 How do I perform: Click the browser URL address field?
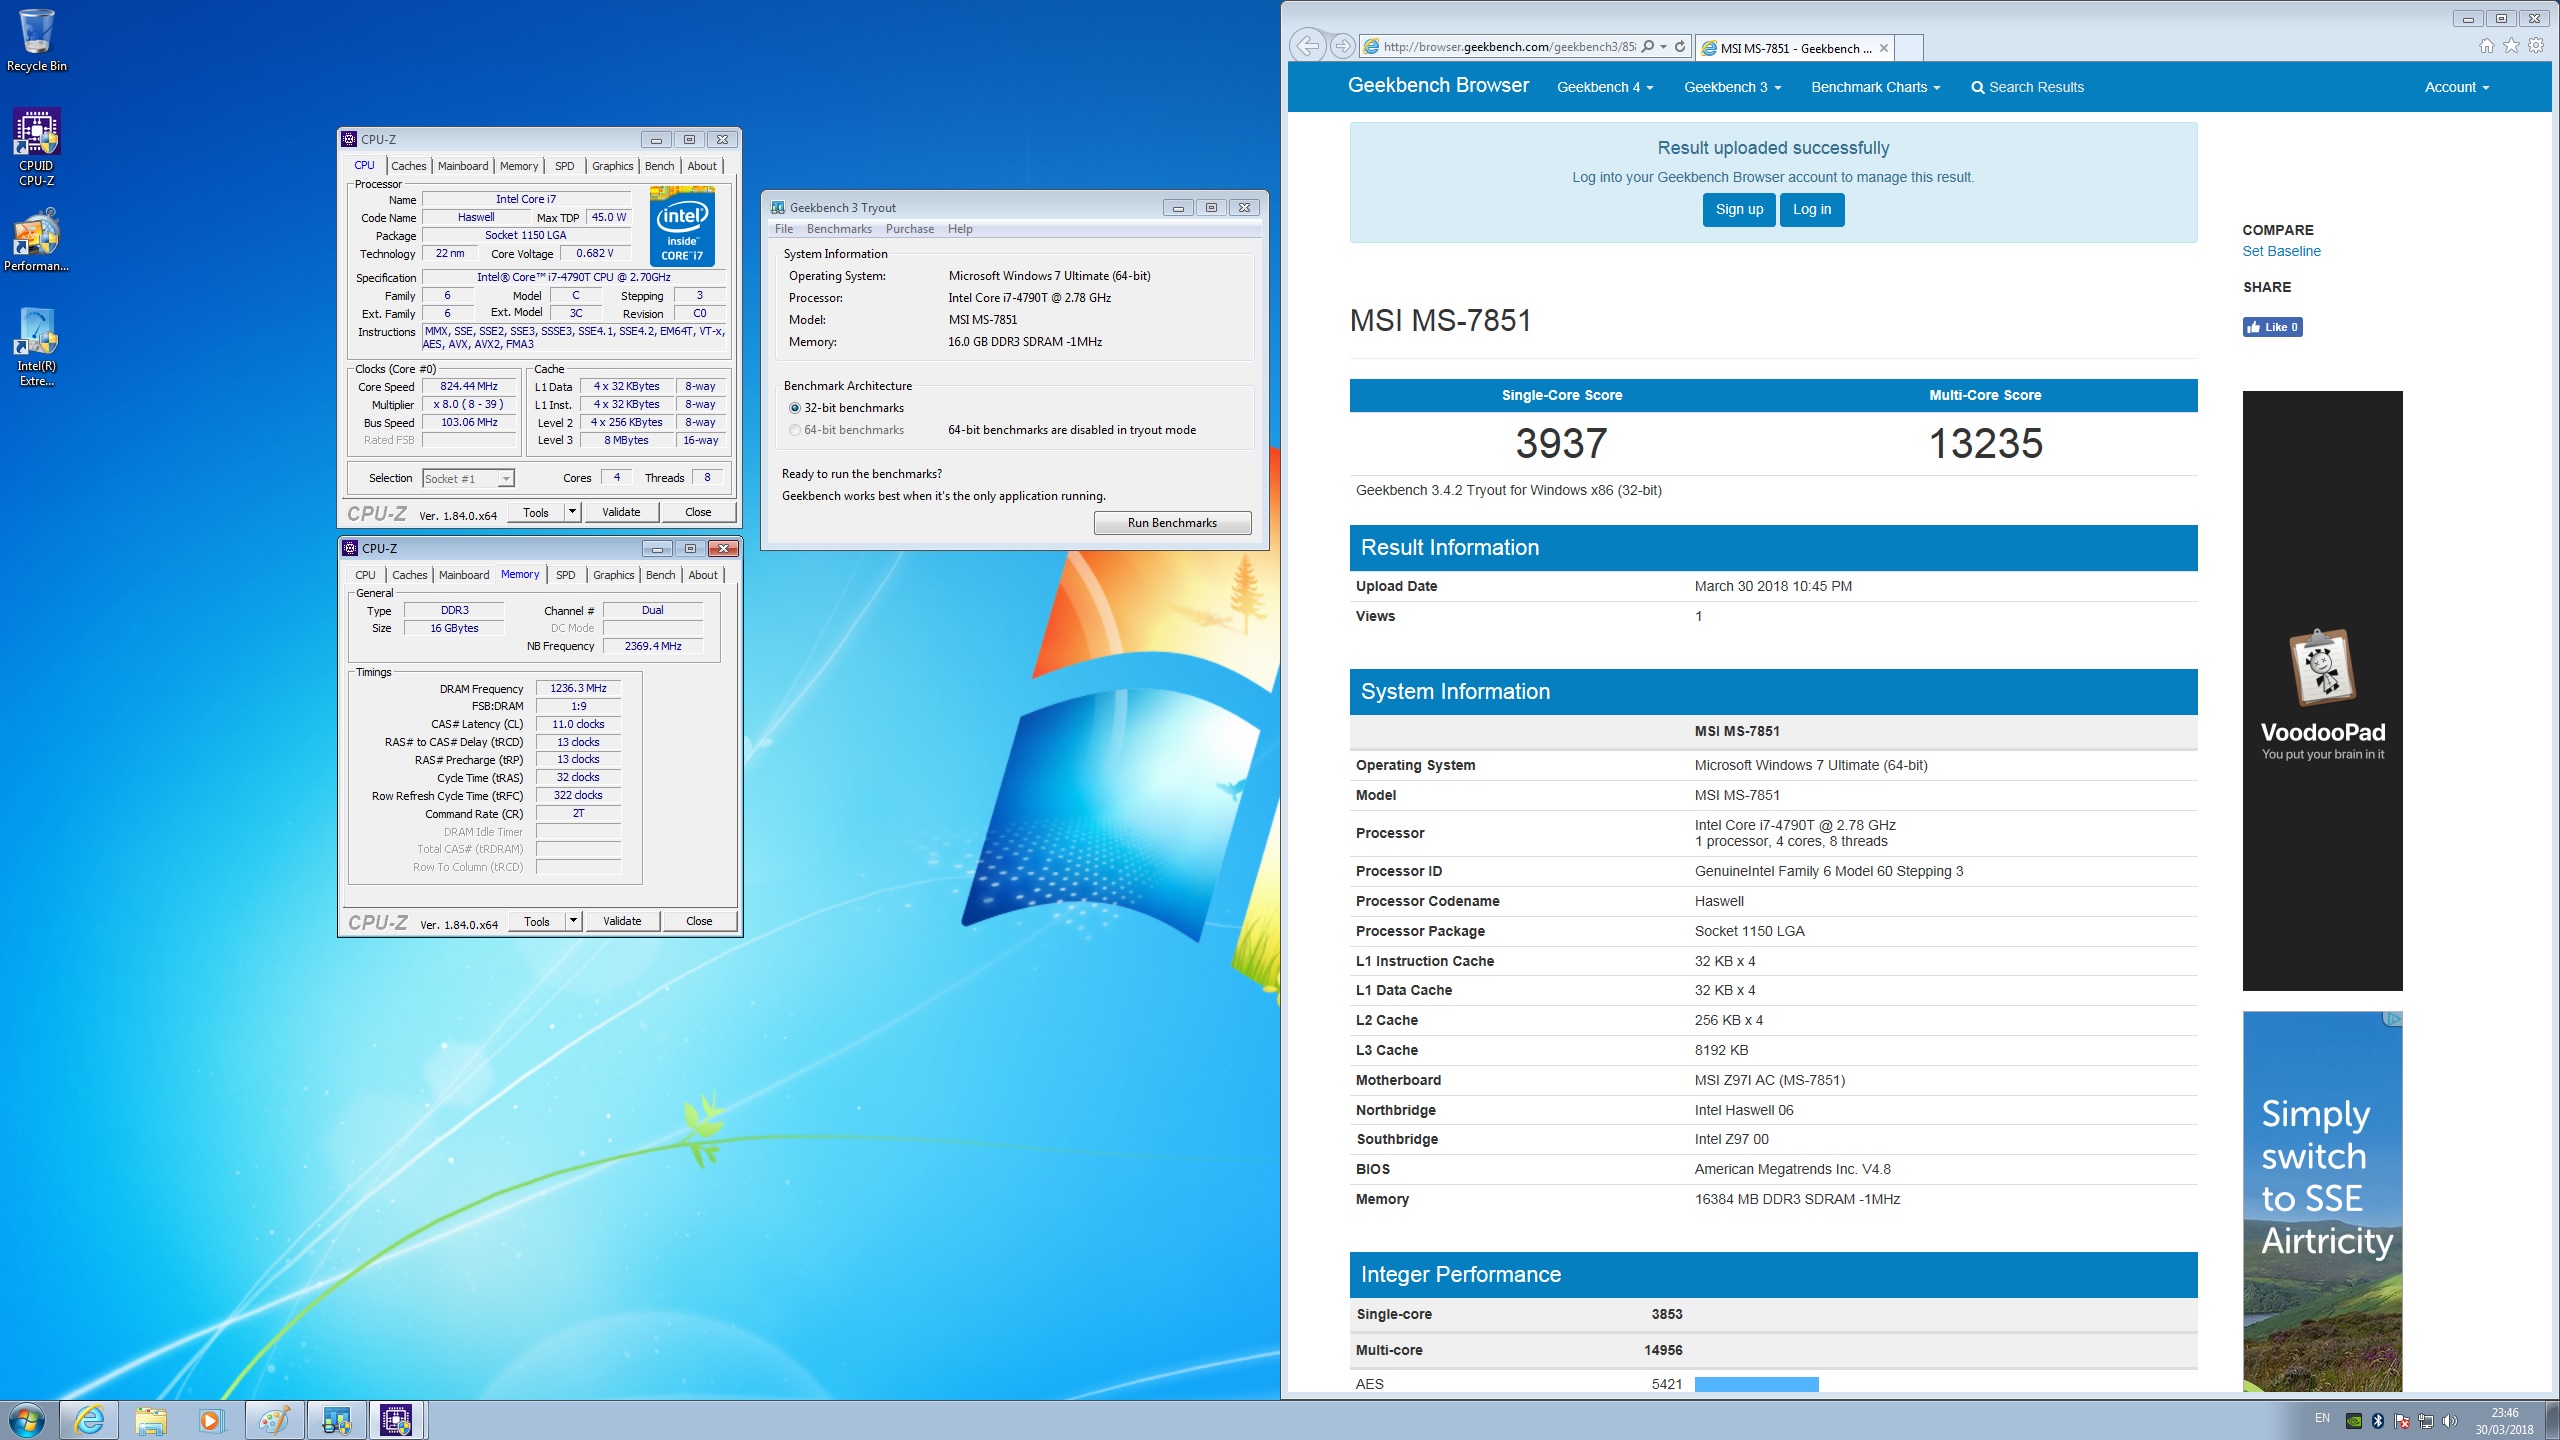point(1508,46)
